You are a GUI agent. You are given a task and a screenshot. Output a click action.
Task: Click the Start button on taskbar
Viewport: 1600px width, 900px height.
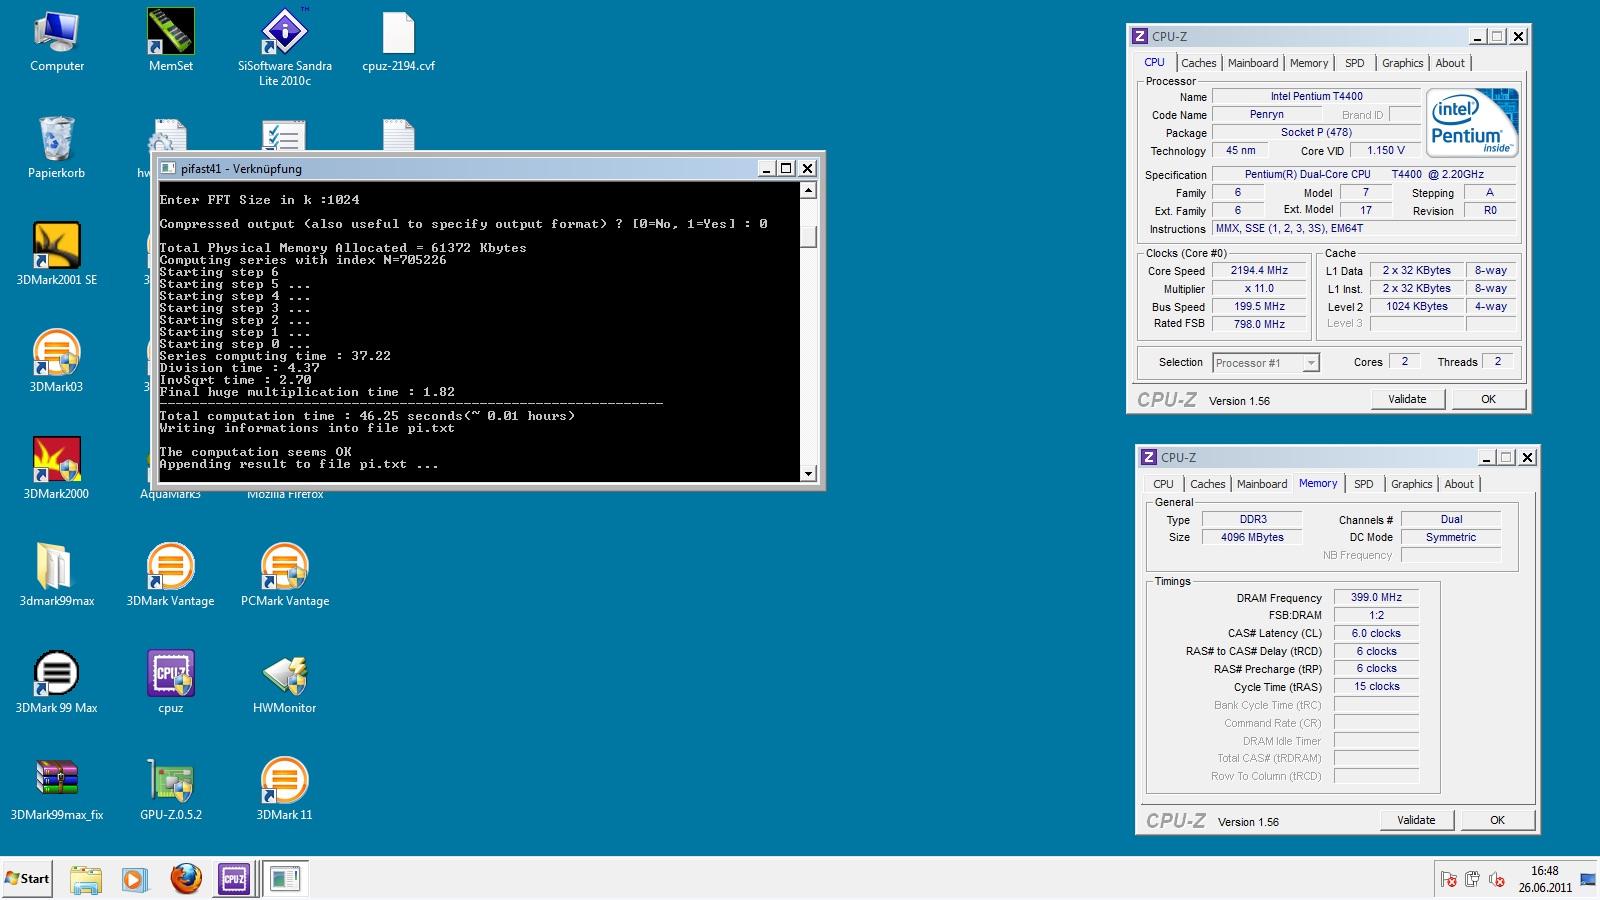(27, 879)
